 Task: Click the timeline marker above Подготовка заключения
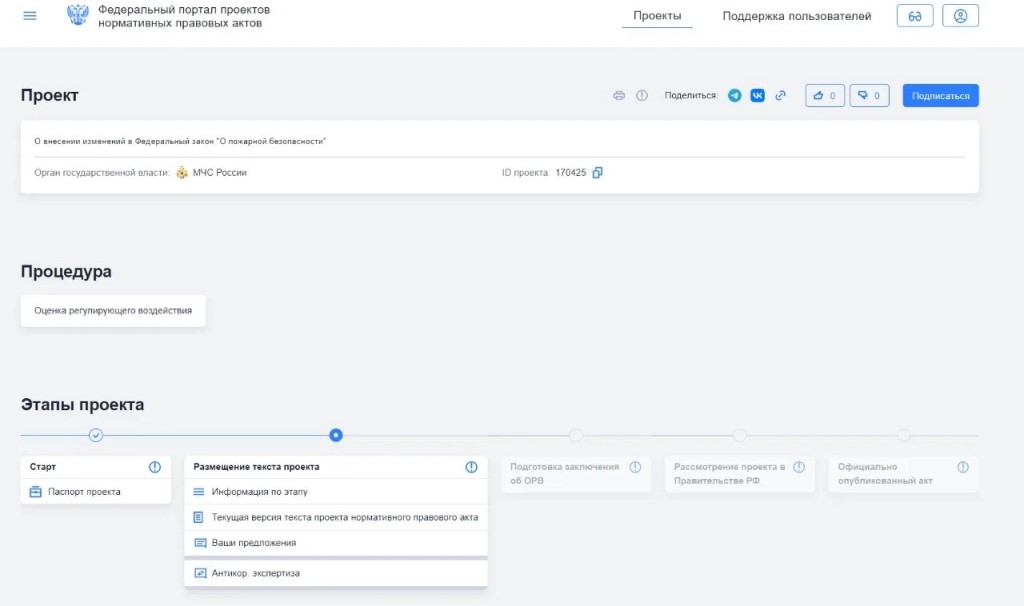coord(576,435)
